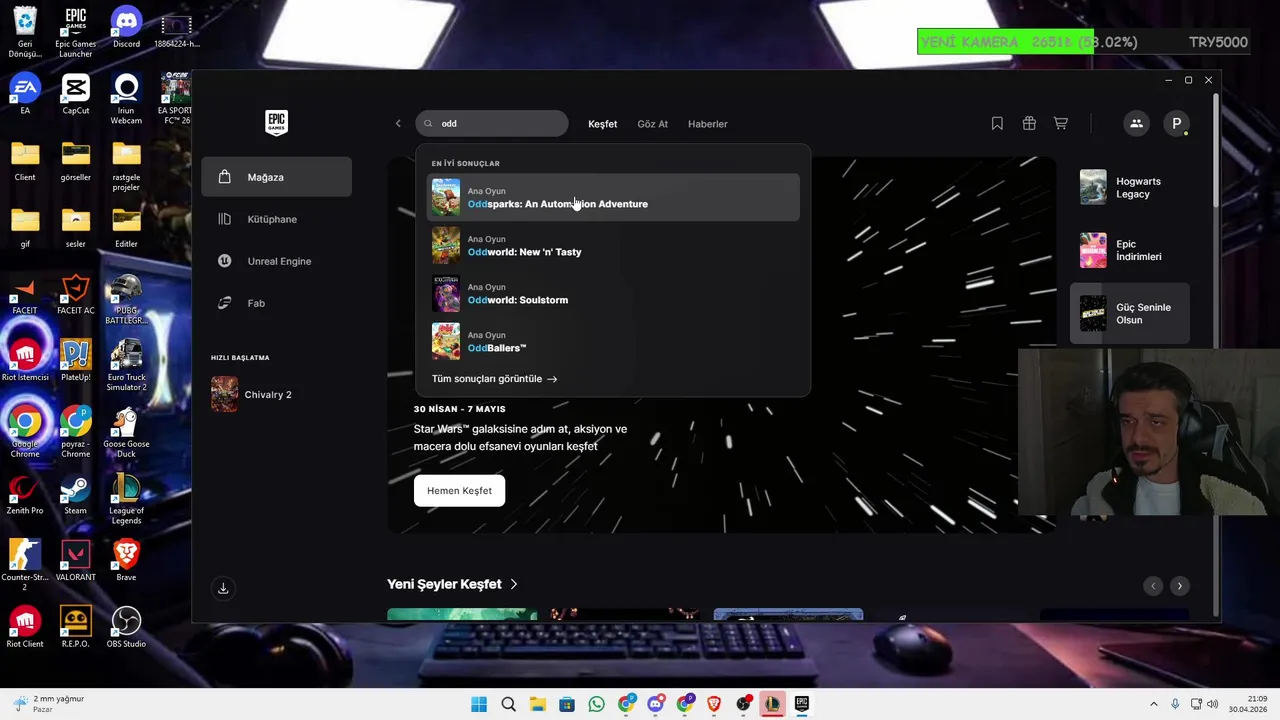Open the PlateUp! desktop icon
This screenshot has width=1280, height=720.
pos(75,361)
